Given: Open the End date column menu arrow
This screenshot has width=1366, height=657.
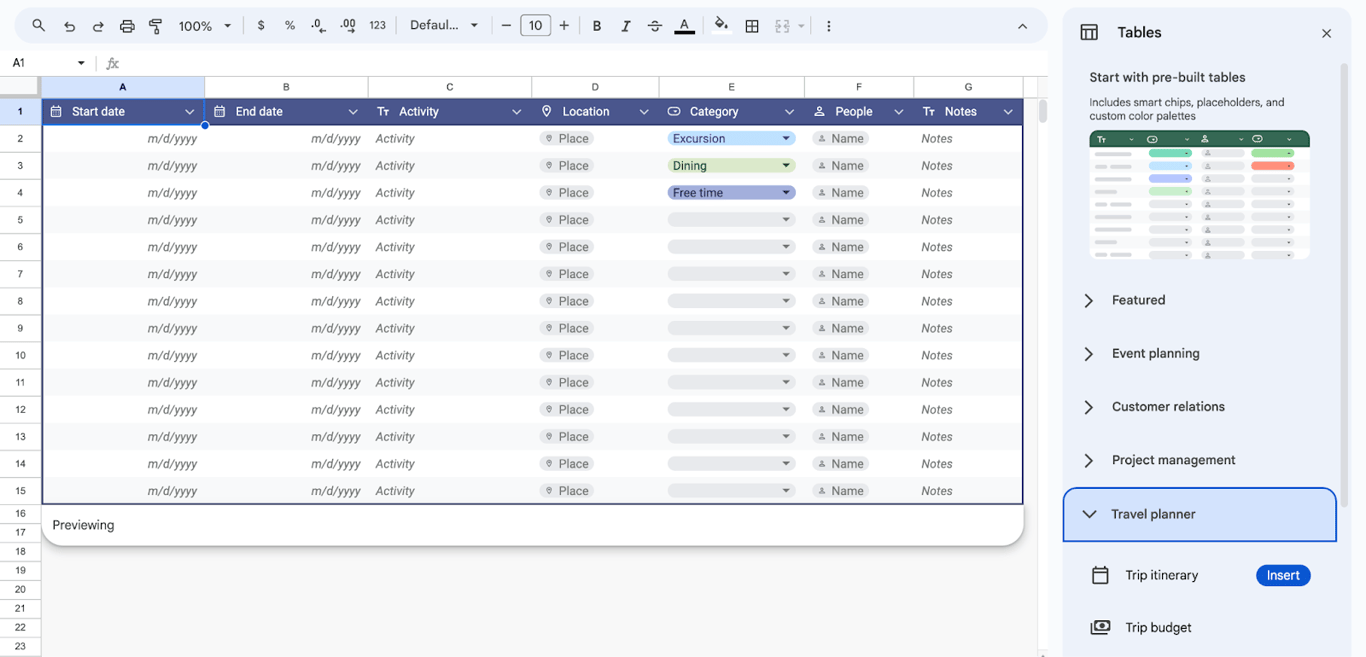Looking at the screenshot, I should 352,112.
